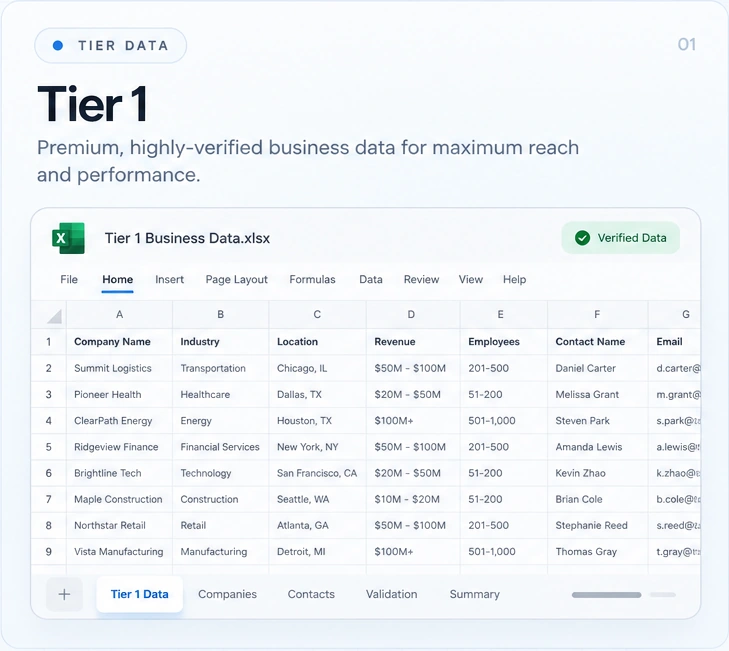729x651 pixels.
Task: Click the horizontal scrollbar thumb
Action: [x=606, y=595]
